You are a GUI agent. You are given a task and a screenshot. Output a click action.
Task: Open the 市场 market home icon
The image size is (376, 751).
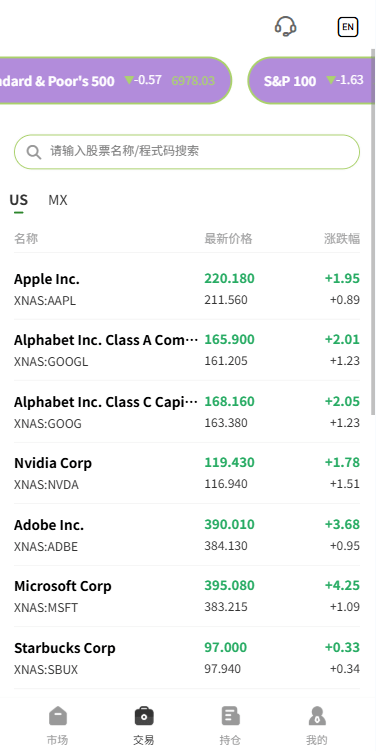pos(57,717)
